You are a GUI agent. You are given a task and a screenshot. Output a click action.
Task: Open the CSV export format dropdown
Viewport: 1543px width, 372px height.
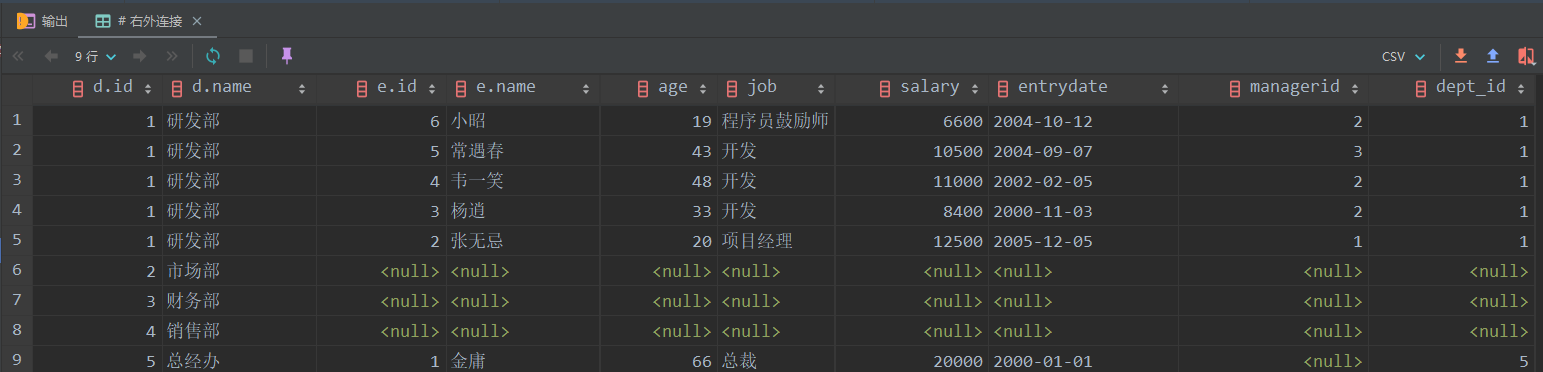(x=1403, y=56)
